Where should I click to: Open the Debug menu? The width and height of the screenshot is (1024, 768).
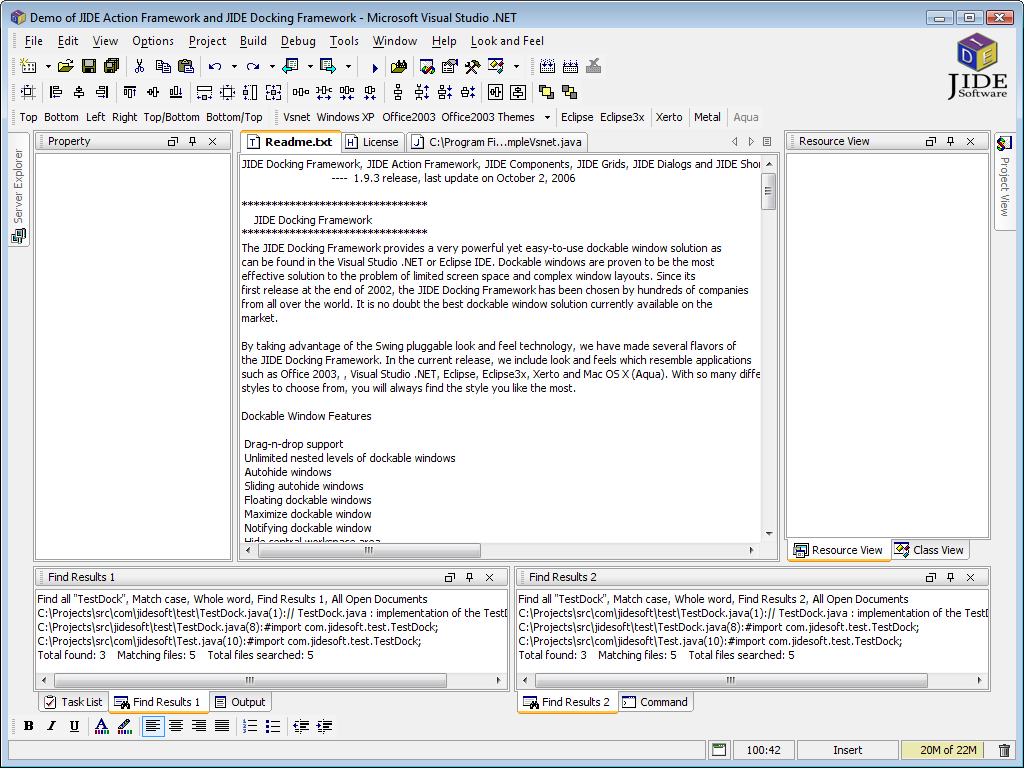point(298,41)
